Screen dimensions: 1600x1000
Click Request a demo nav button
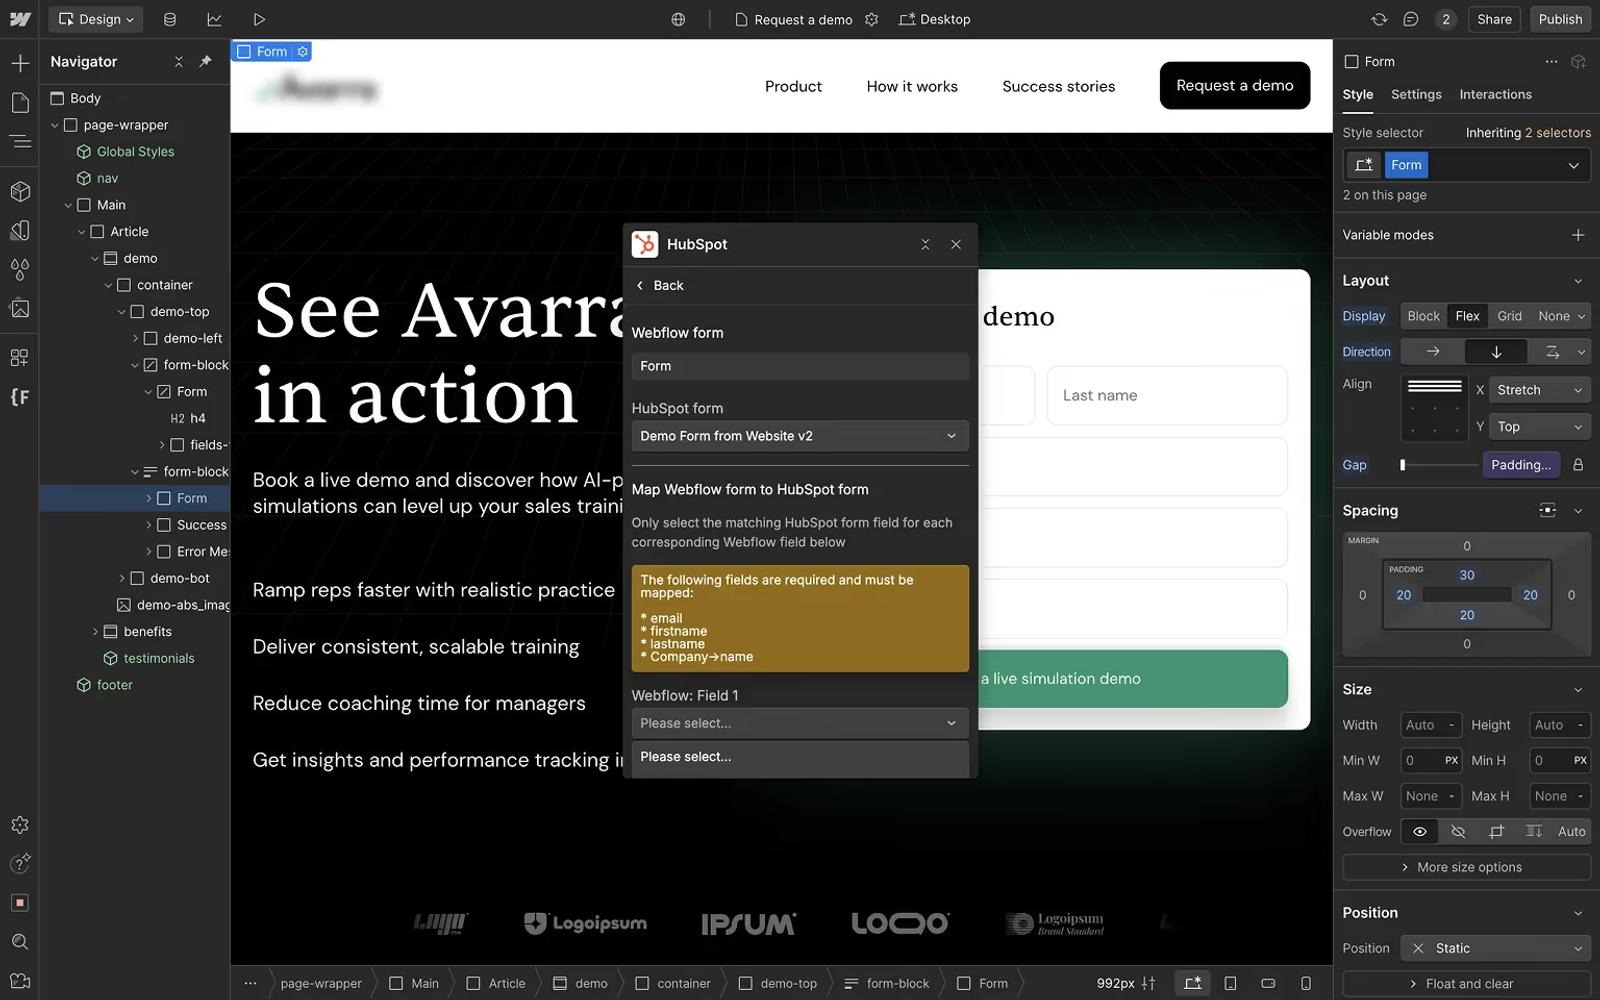1235,86
